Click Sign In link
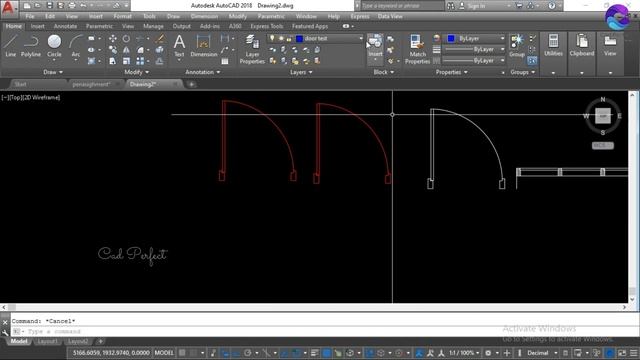 476,6
